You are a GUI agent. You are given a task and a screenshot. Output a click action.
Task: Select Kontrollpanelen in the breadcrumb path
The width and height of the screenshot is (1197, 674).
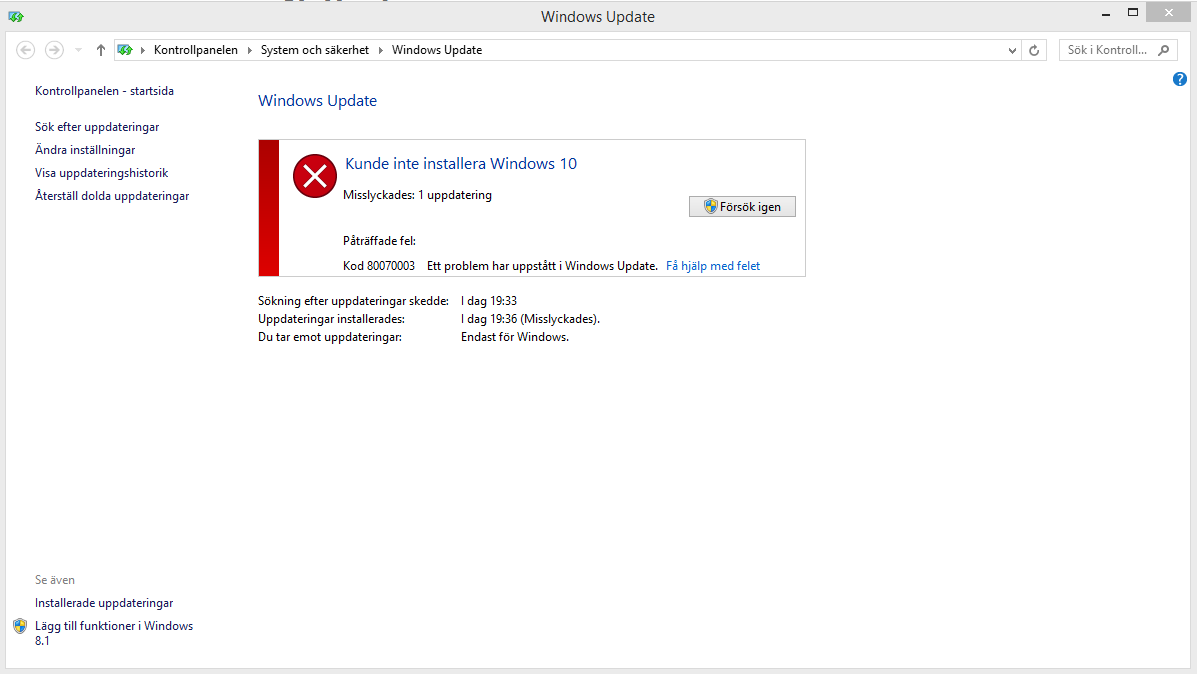point(195,50)
